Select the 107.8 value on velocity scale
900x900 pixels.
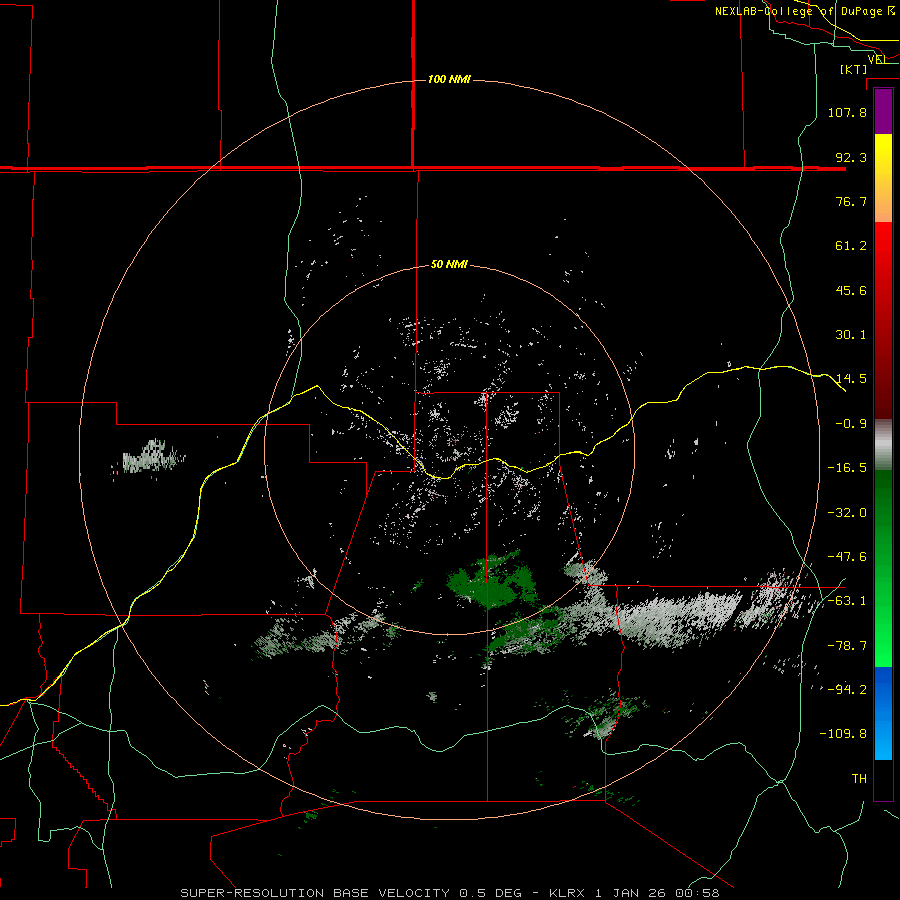[847, 112]
